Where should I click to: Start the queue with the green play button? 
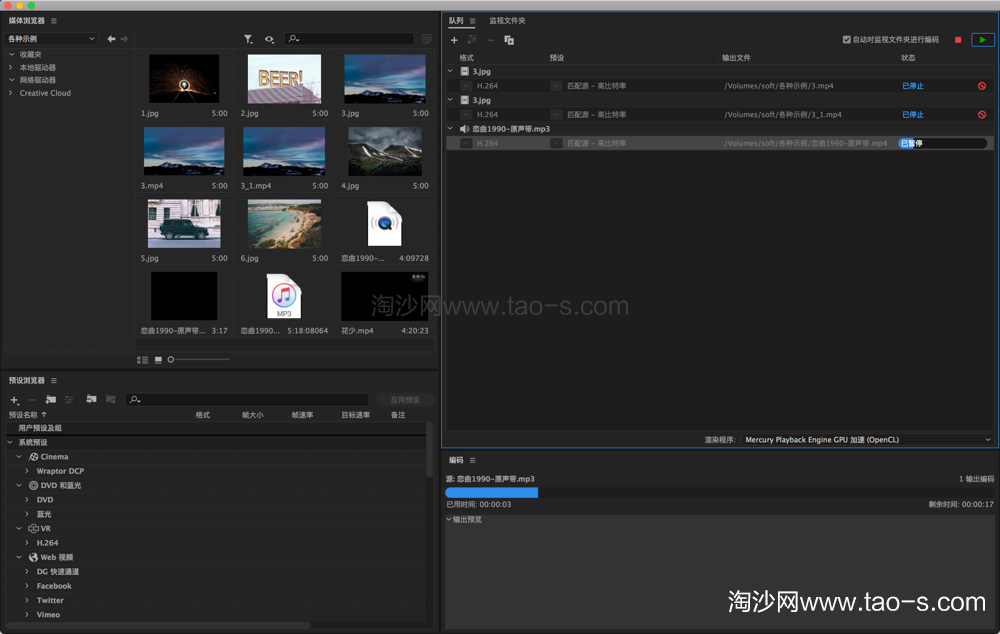coord(981,40)
